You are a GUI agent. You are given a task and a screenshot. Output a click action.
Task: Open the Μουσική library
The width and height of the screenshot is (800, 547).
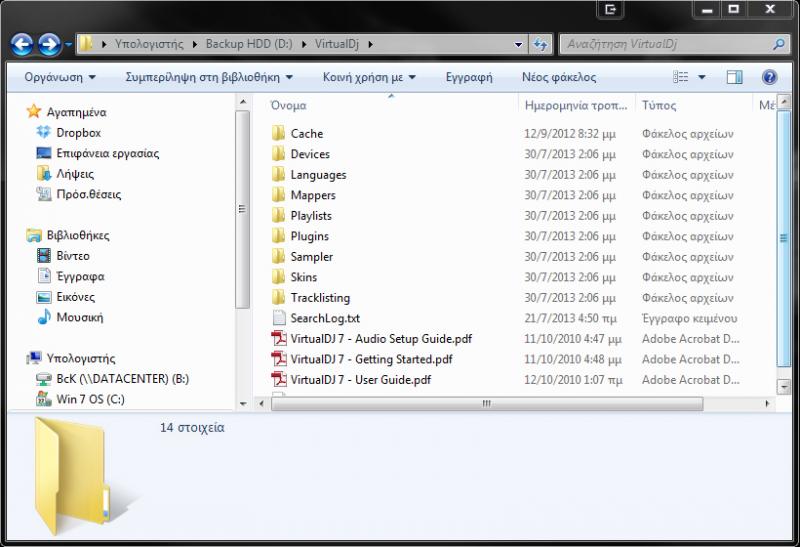[x=70, y=317]
